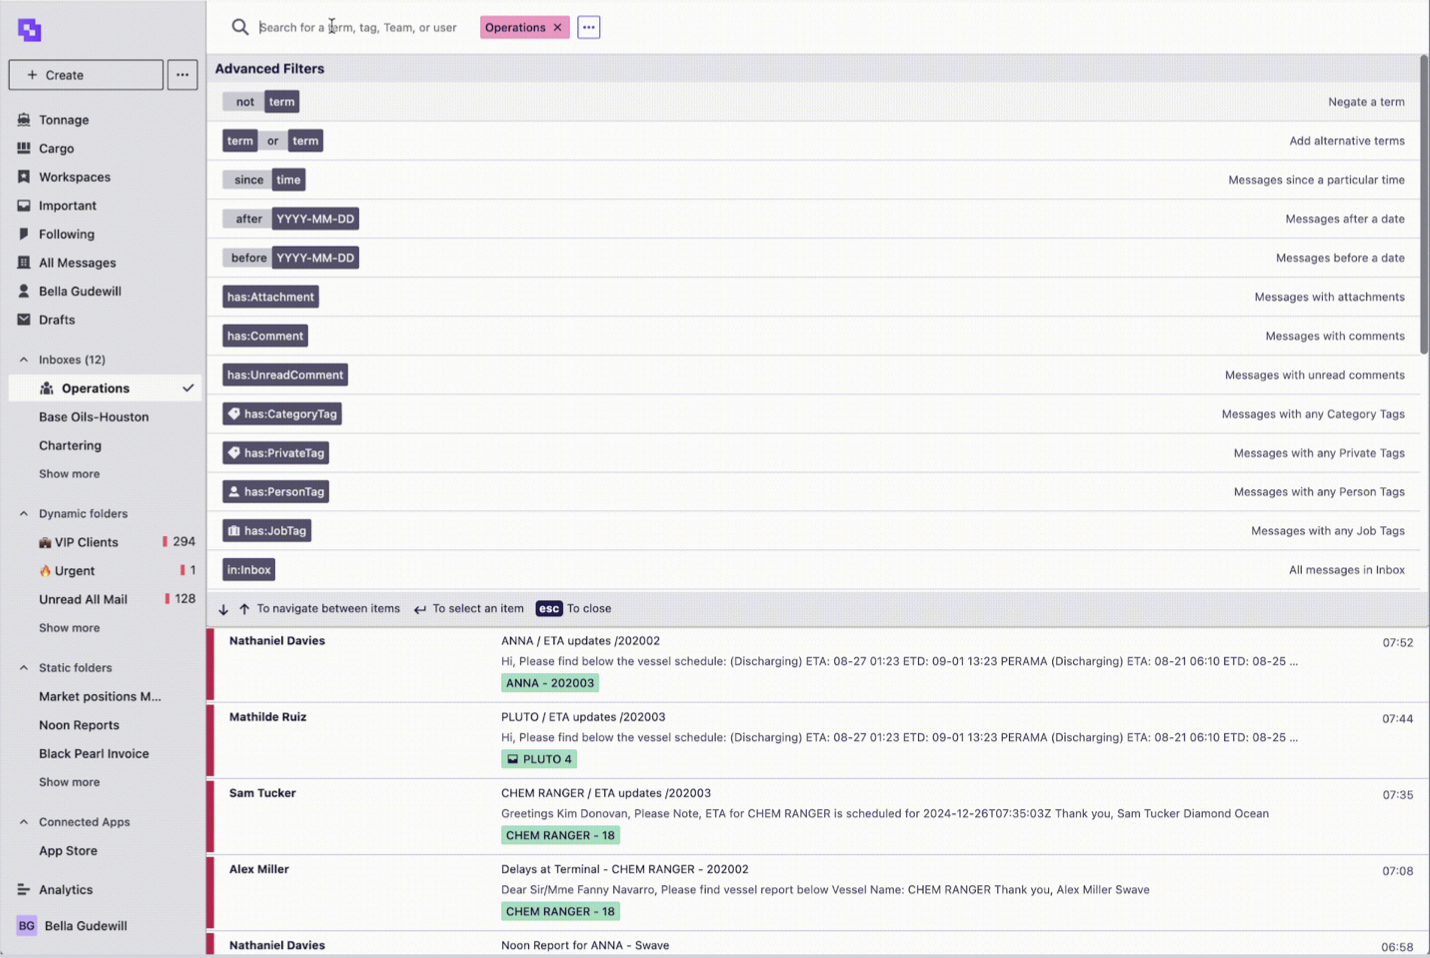Go to Important messages
1430x958 pixels.
(x=67, y=206)
